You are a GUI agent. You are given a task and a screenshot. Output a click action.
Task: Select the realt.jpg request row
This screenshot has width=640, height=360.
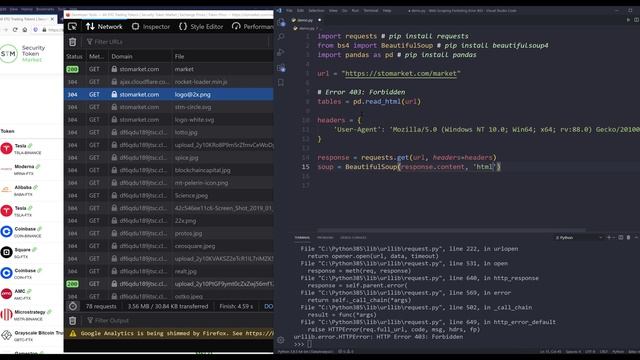(169, 271)
